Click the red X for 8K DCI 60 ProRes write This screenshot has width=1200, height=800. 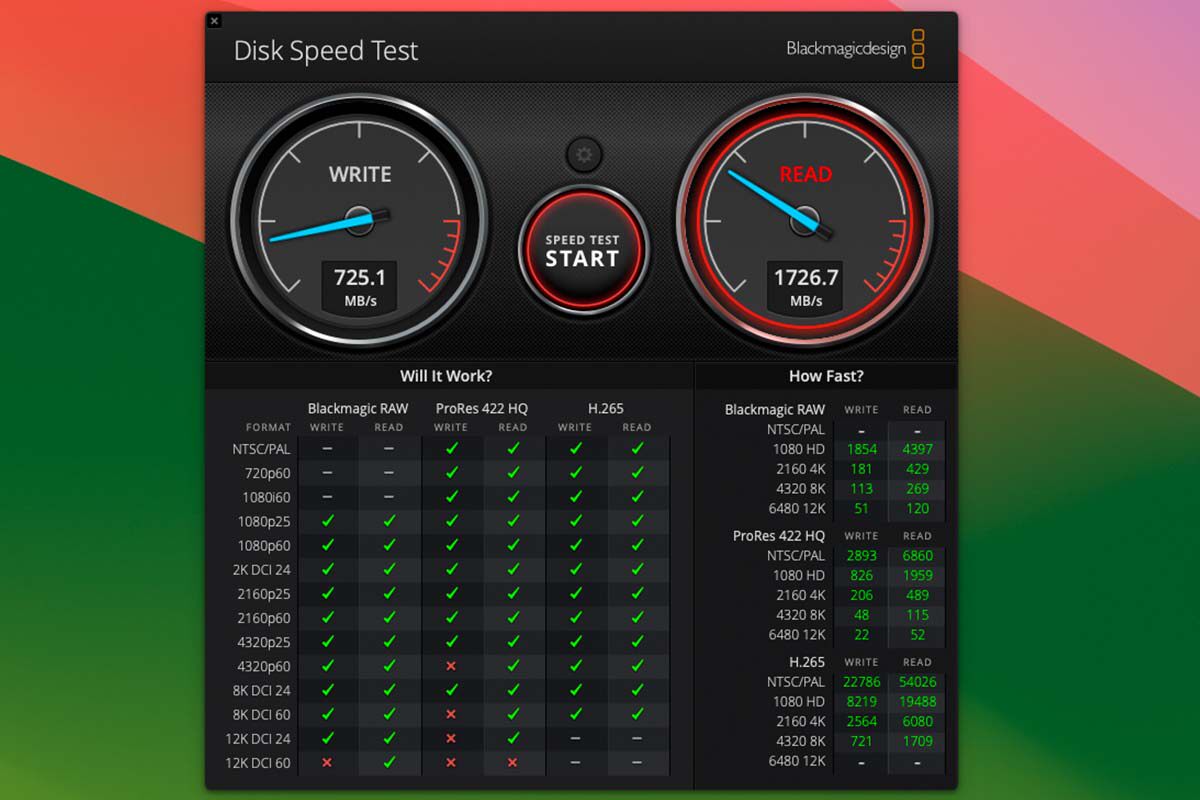pos(451,714)
